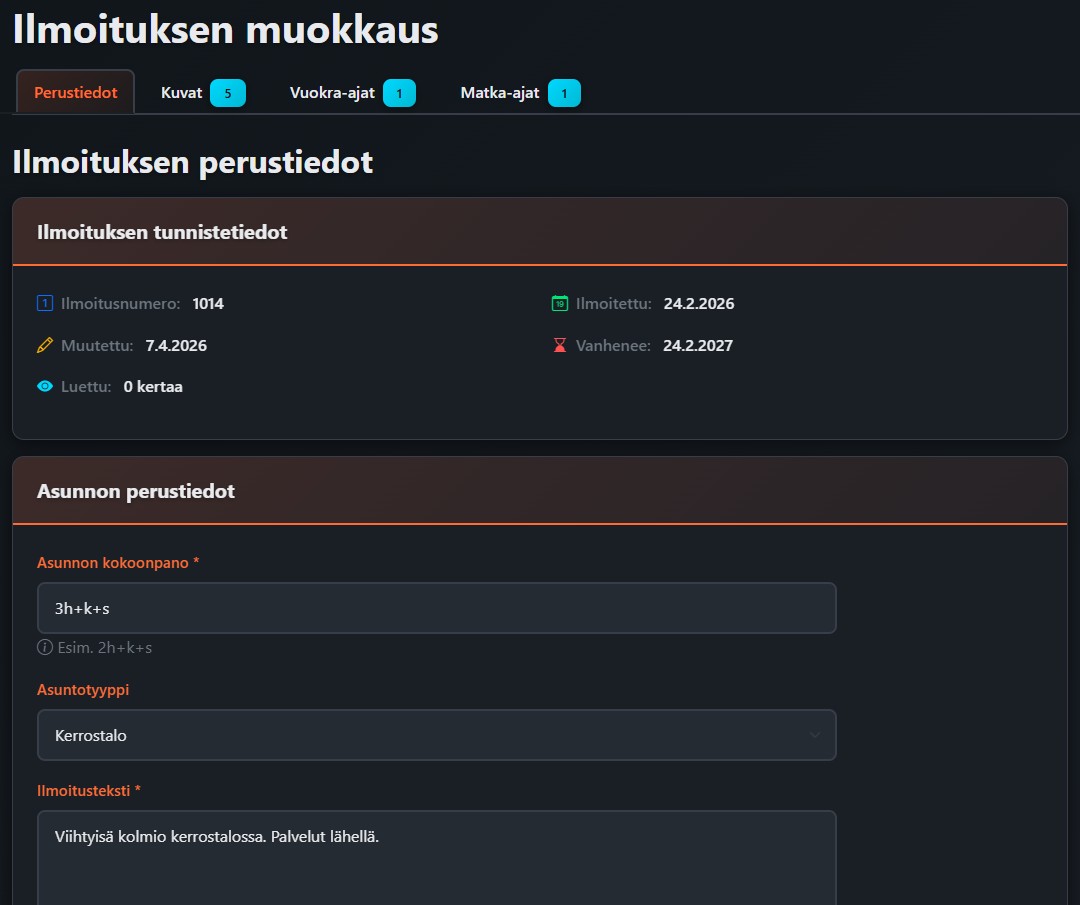The width and height of the screenshot is (1080, 905).
Task: Open the Asuntotyyppi dropdown showing Kerrostalo
Action: (437, 735)
